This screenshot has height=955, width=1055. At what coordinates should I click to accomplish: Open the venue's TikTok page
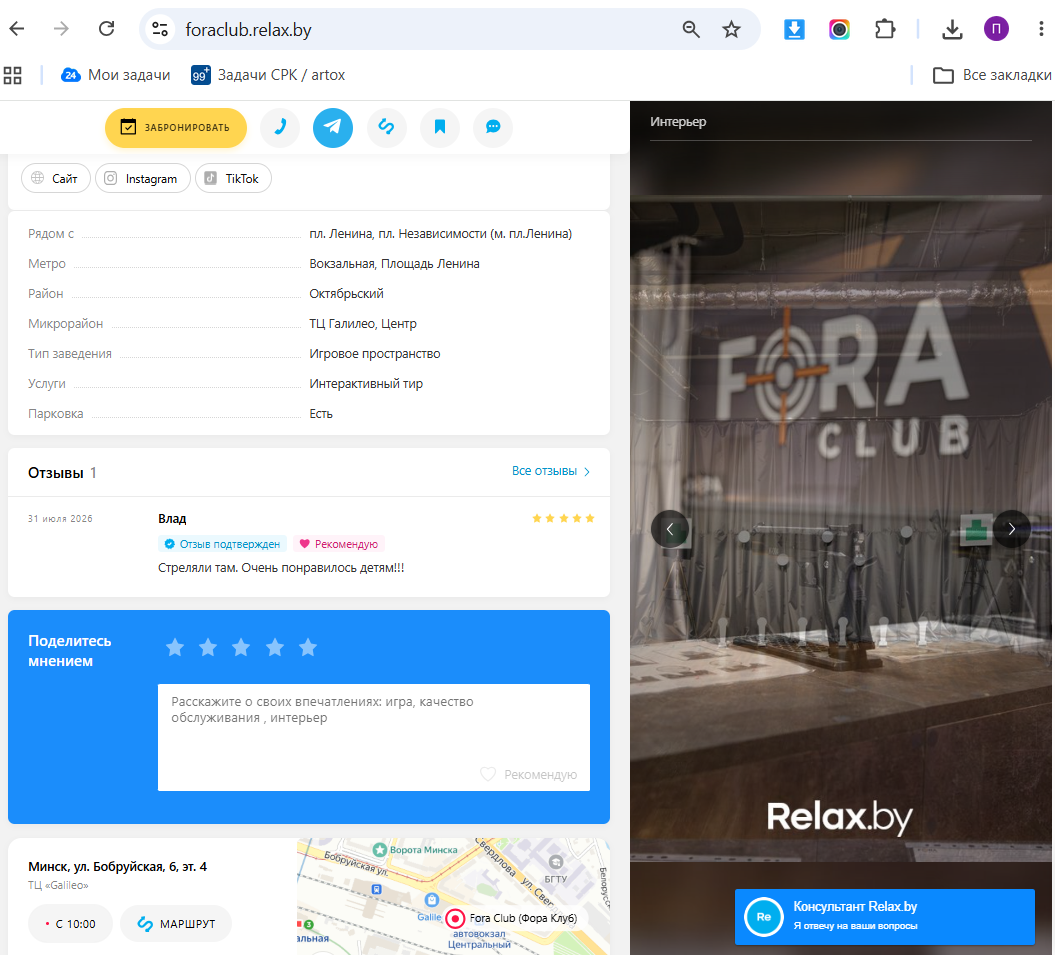[233, 178]
